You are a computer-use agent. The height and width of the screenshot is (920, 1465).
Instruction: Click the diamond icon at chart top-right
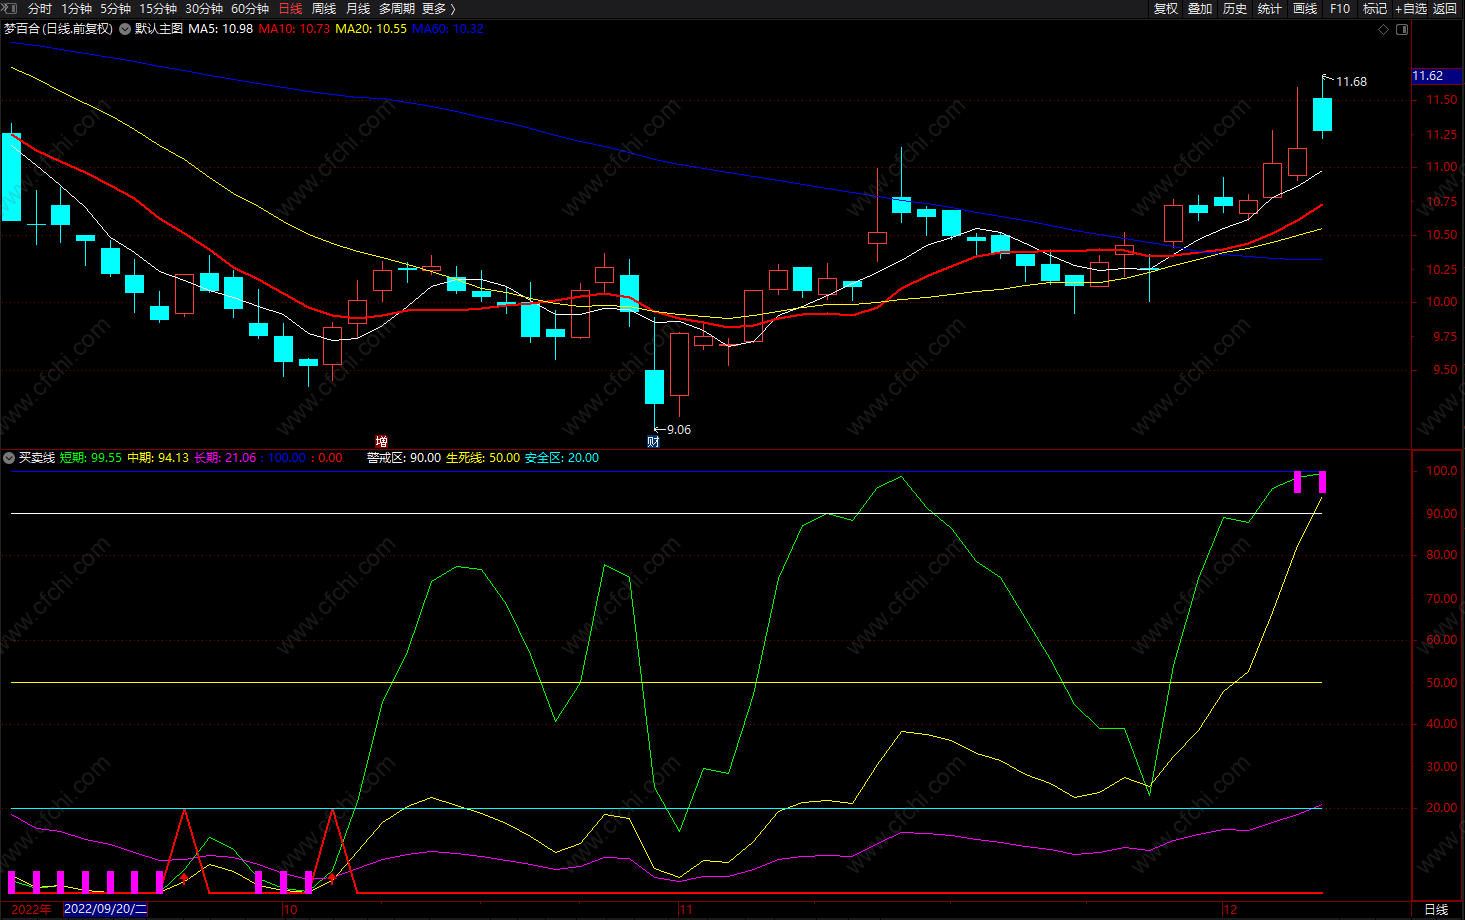click(x=1384, y=29)
